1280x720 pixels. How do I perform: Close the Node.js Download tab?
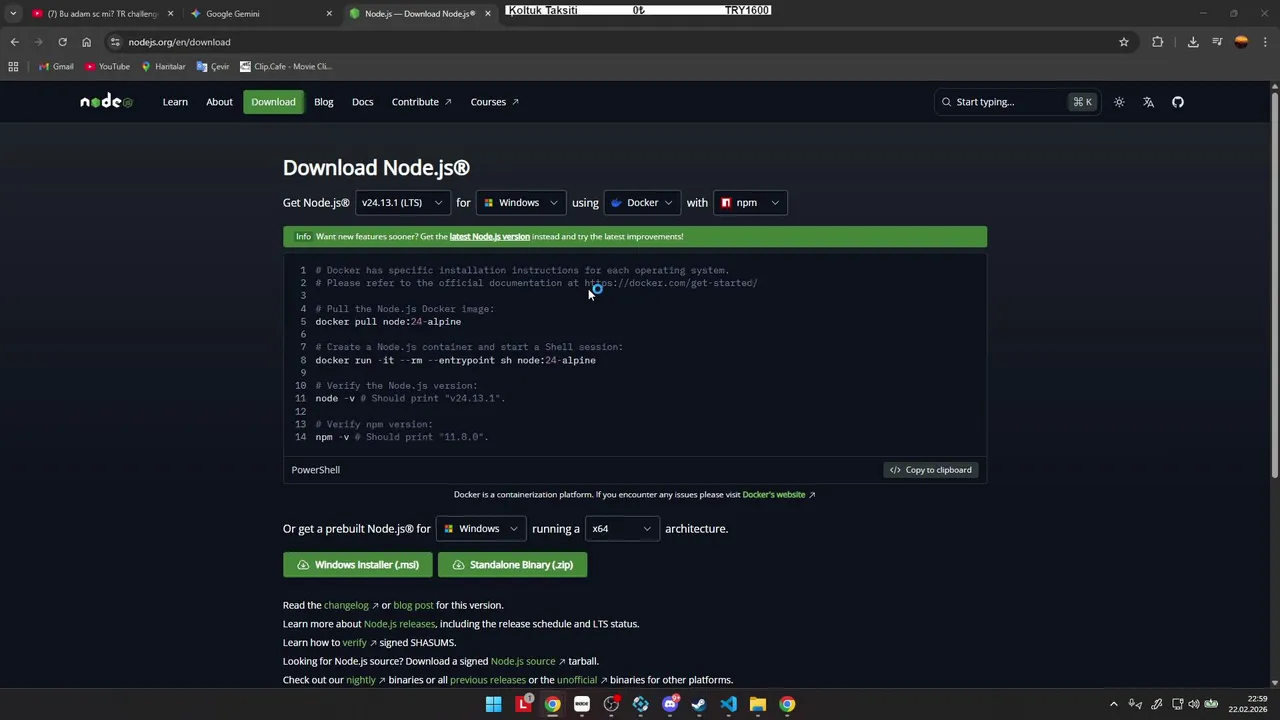coord(487,14)
